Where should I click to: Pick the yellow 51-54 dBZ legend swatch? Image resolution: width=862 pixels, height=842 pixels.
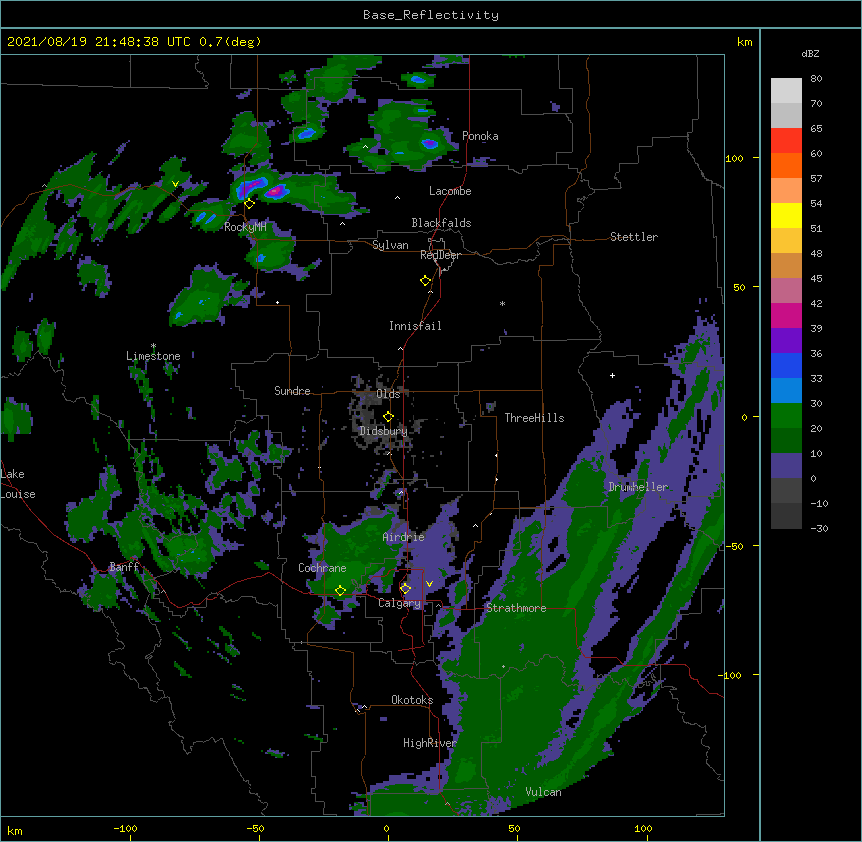[786, 215]
